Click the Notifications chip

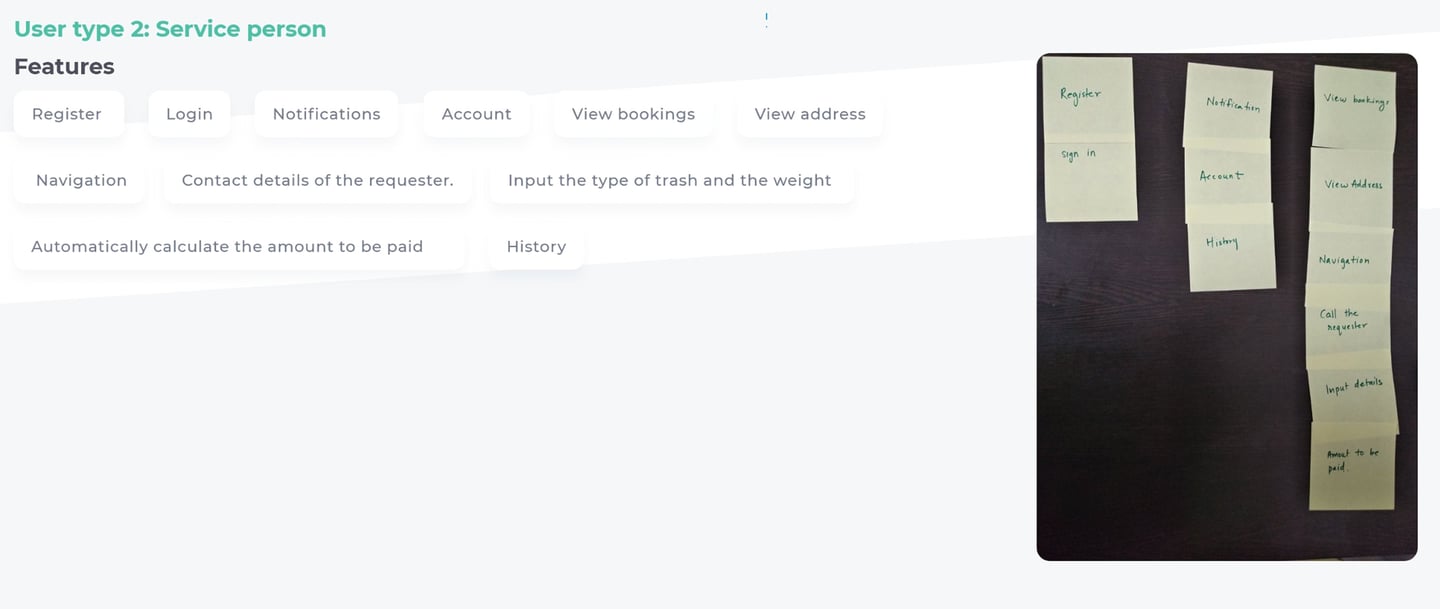326,114
